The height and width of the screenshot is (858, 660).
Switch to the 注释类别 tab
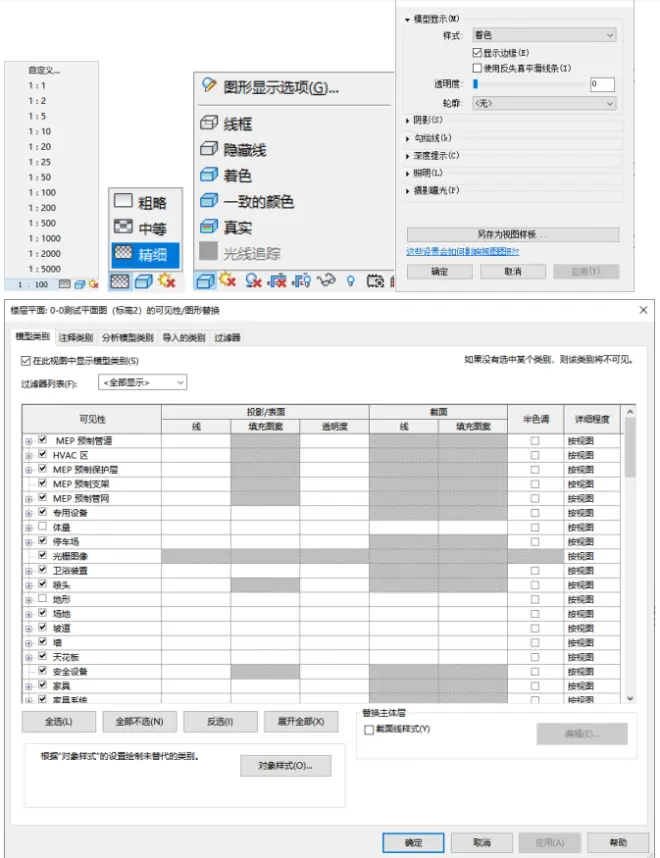coord(76,338)
